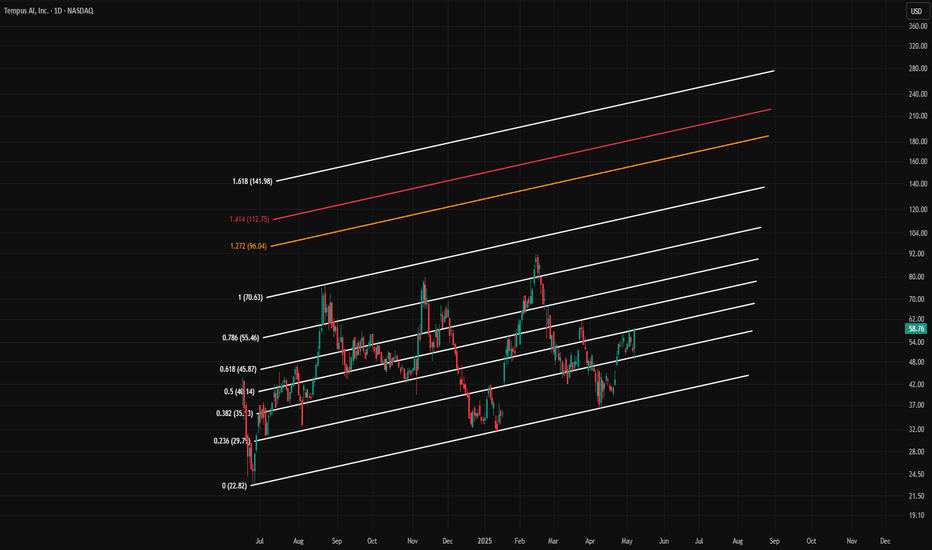Image resolution: width=932 pixels, height=550 pixels.
Task: Select the 0.786 (55.46) level label
Action: [241, 338]
